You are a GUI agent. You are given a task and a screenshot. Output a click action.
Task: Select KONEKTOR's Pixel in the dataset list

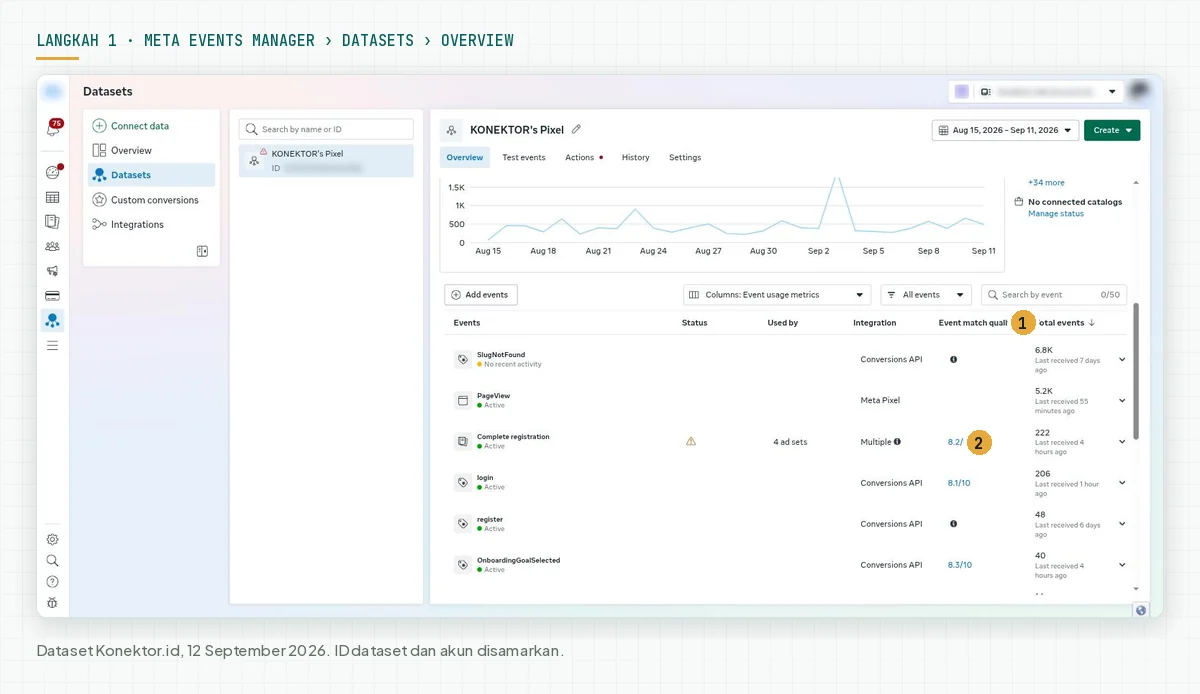(x=326, y=161)
